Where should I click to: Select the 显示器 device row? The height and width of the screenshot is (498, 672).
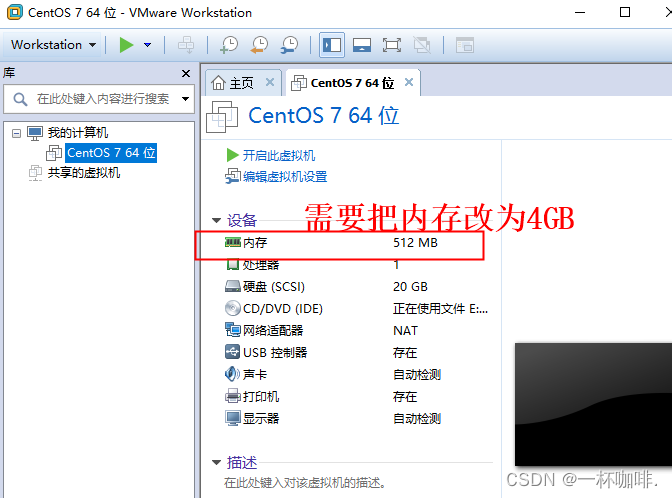point(356,418)
